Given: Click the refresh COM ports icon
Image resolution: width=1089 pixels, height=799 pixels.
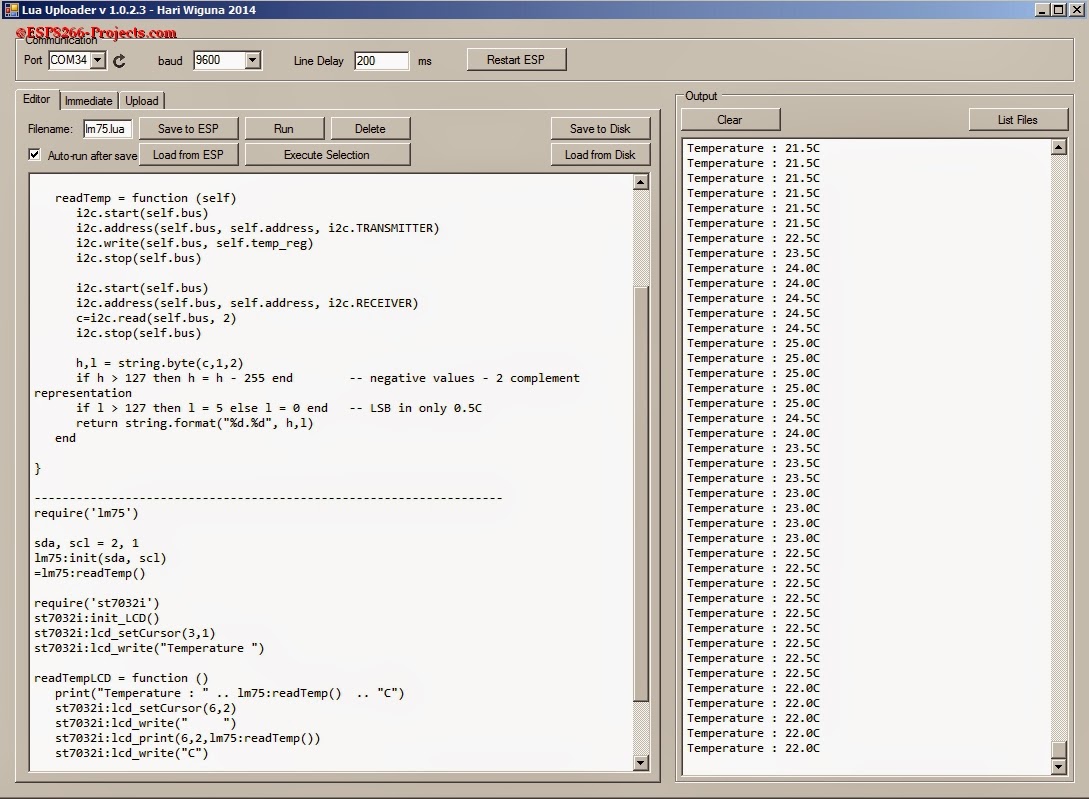Looking at the screenshot, I should [x=119, y=61].
